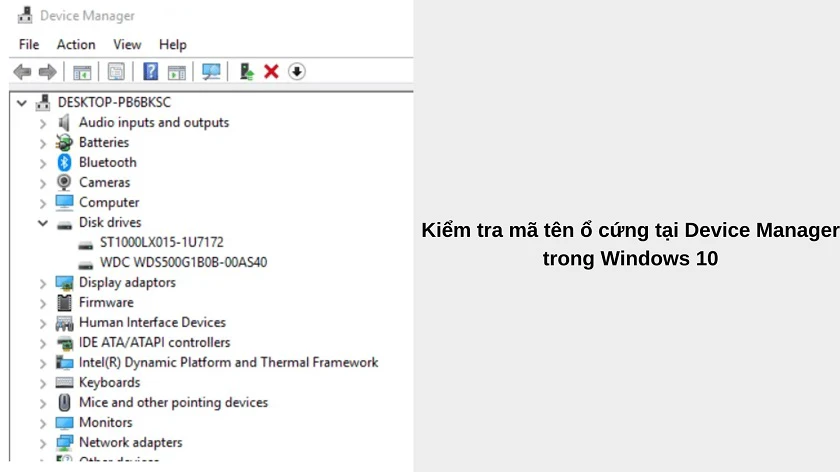Click the Intel Dynamic Platform folder icon
The image size is (840, 472).
(64, 363)
